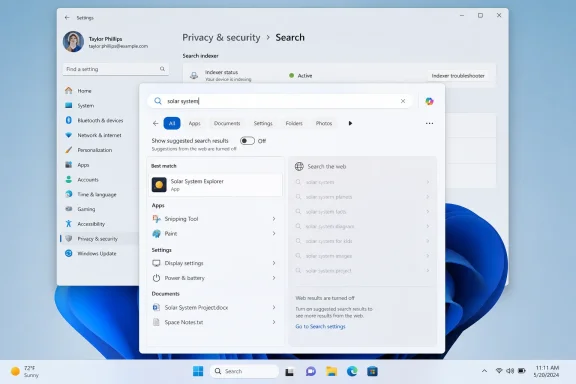Expand Solar System Project.docx chevron
Image resolution: width=576 pixels, height=384 pixels.
click(x=274, y=308)
